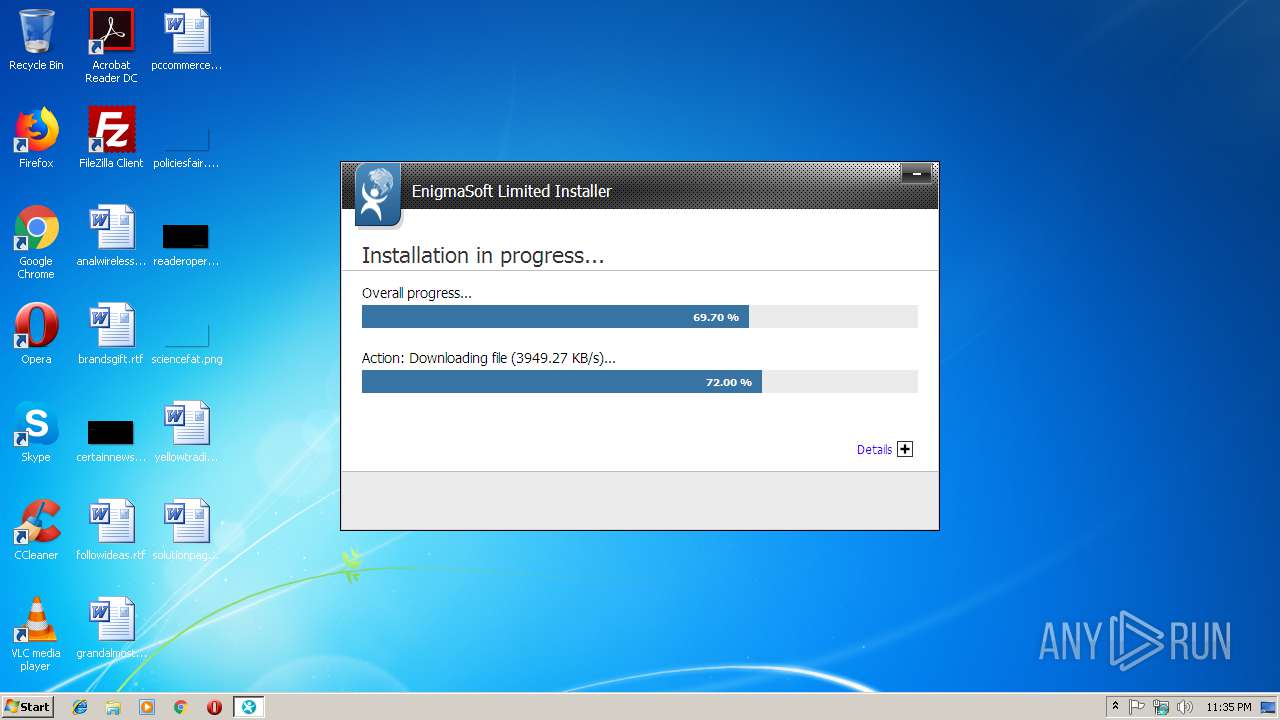The width and height of the screenshot is (1280, 720).
Task: Click Chrome icon in the taskbar
Action: coord(181,707)
